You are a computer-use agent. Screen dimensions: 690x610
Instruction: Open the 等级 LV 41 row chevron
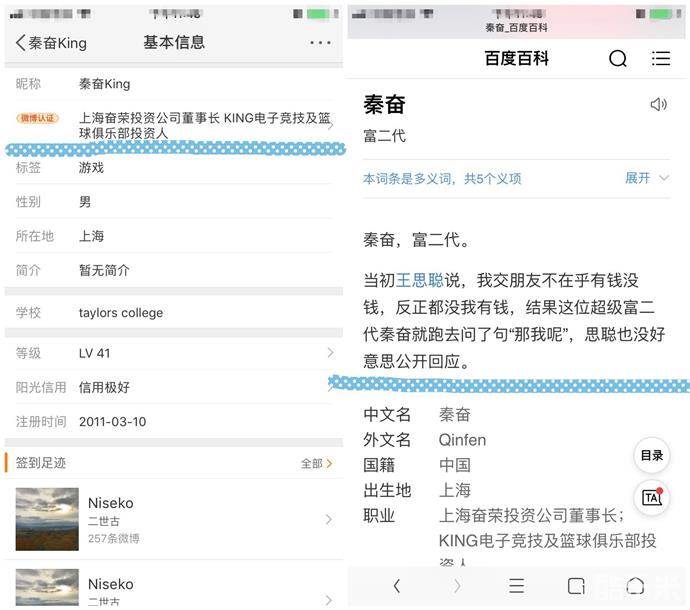click(x=330, y=353)
